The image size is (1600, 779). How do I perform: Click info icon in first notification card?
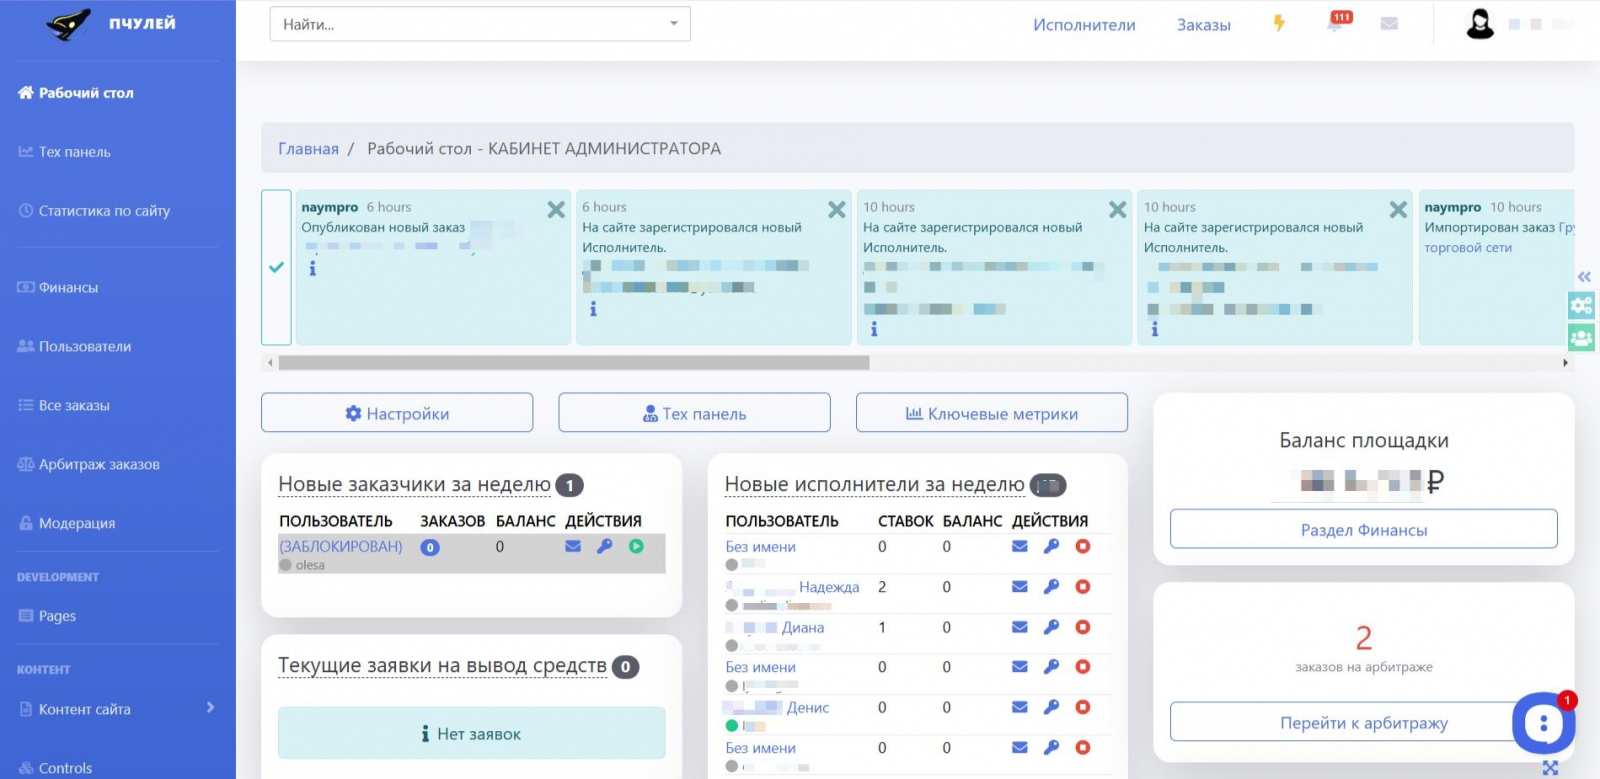(x=312, y=268)
